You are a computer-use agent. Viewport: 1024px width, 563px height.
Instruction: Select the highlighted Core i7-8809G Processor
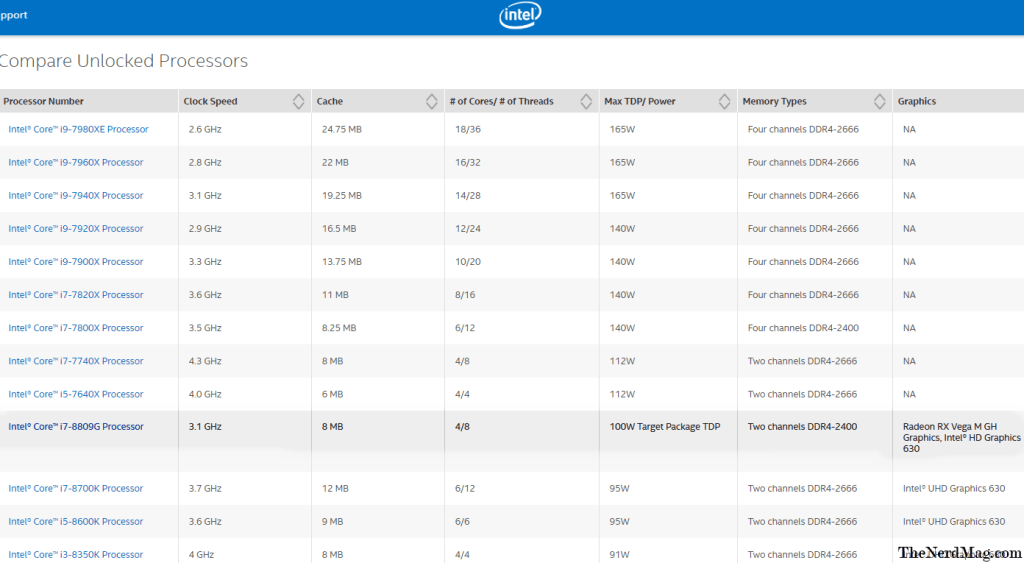click(76, 426)
